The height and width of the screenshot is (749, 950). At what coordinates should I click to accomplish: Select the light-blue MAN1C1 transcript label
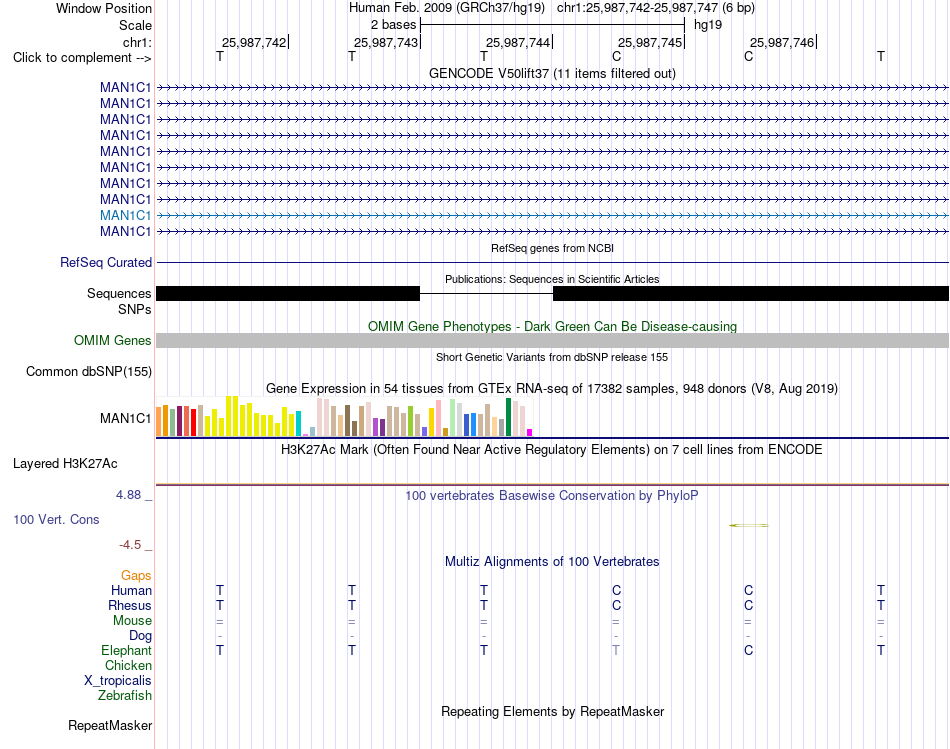coord(125,215)
